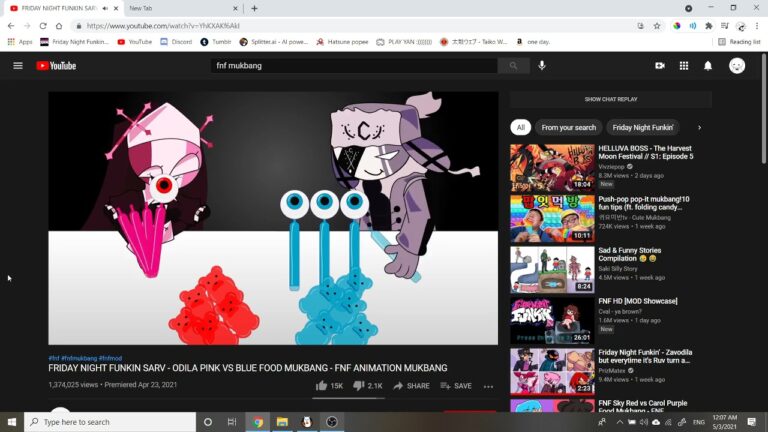Image resolution: width=768 pixels, height=432 pixels.
Task: Click the fnf mukbang search field
Action: point(354,66)
